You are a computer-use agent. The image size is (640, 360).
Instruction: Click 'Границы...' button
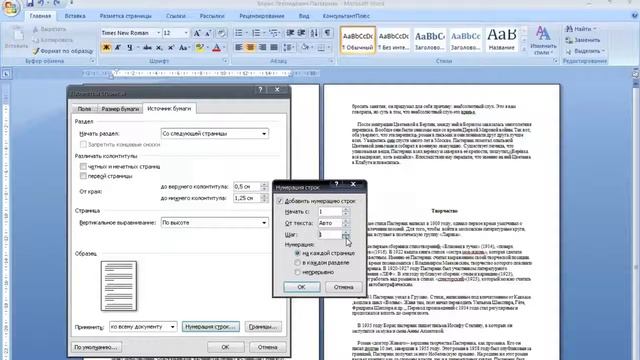coord(263,327)
